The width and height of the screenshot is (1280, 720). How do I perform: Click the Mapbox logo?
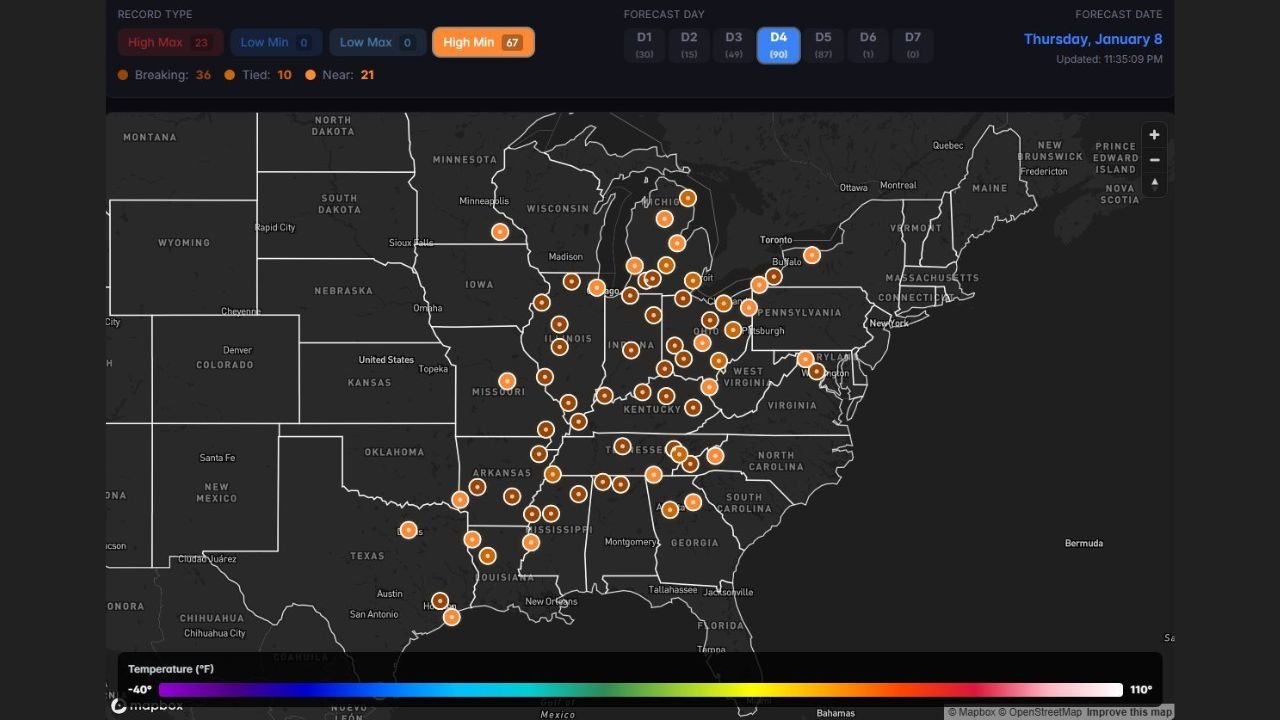pyautogui.click(x=146, y=706)
